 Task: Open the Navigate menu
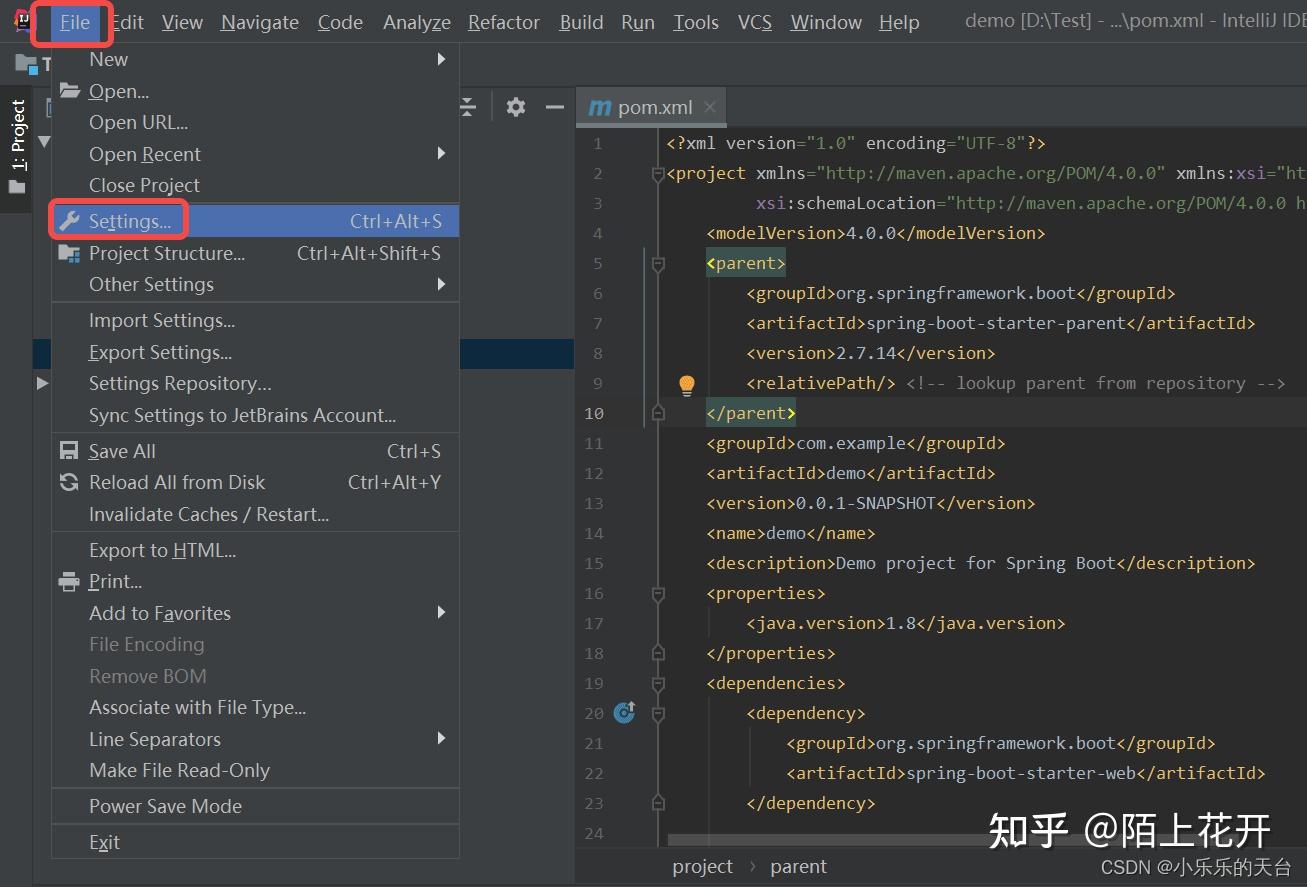pos(260,22)
